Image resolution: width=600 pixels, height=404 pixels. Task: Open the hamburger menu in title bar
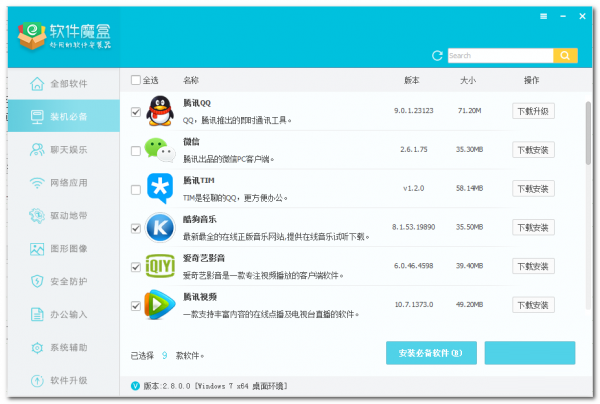(544, 17)
